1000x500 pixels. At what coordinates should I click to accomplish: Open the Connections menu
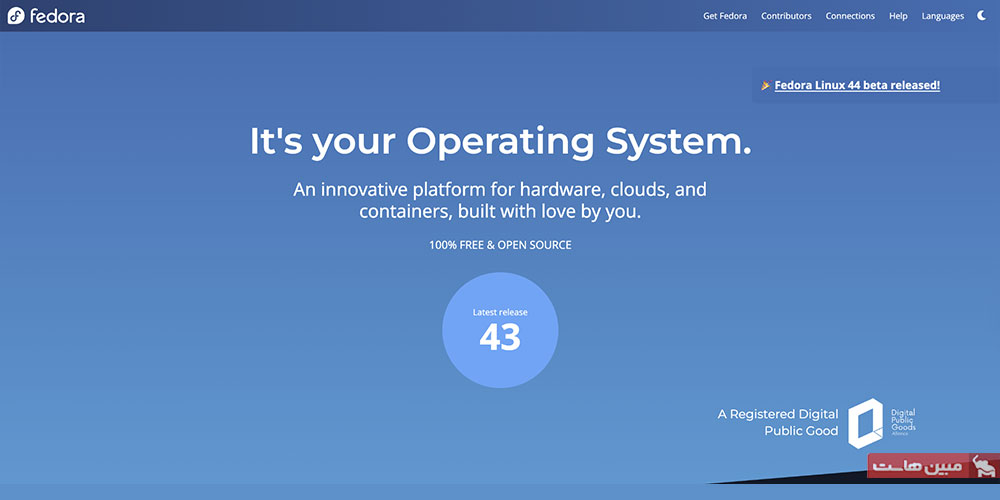tap(850, 16)
